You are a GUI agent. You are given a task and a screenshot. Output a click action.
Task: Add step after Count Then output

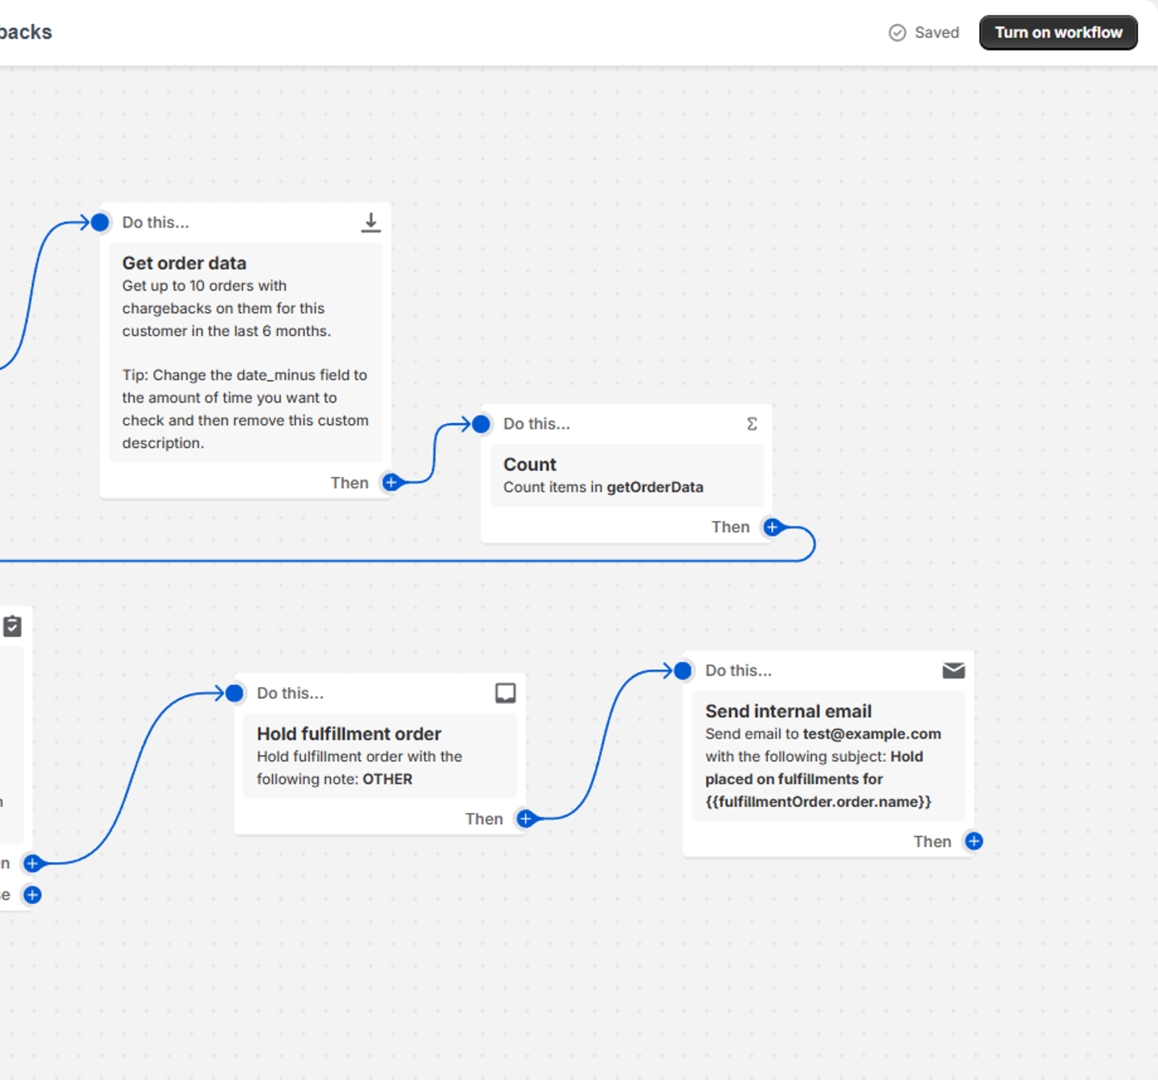pos(772,527)
